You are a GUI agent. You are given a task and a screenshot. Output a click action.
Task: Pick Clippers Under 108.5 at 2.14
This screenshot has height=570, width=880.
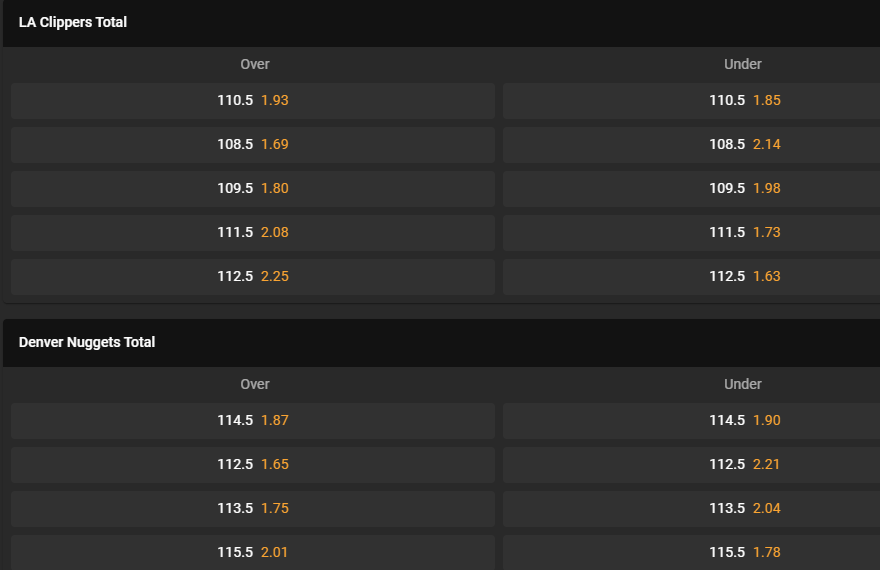[x=691, y=145]
